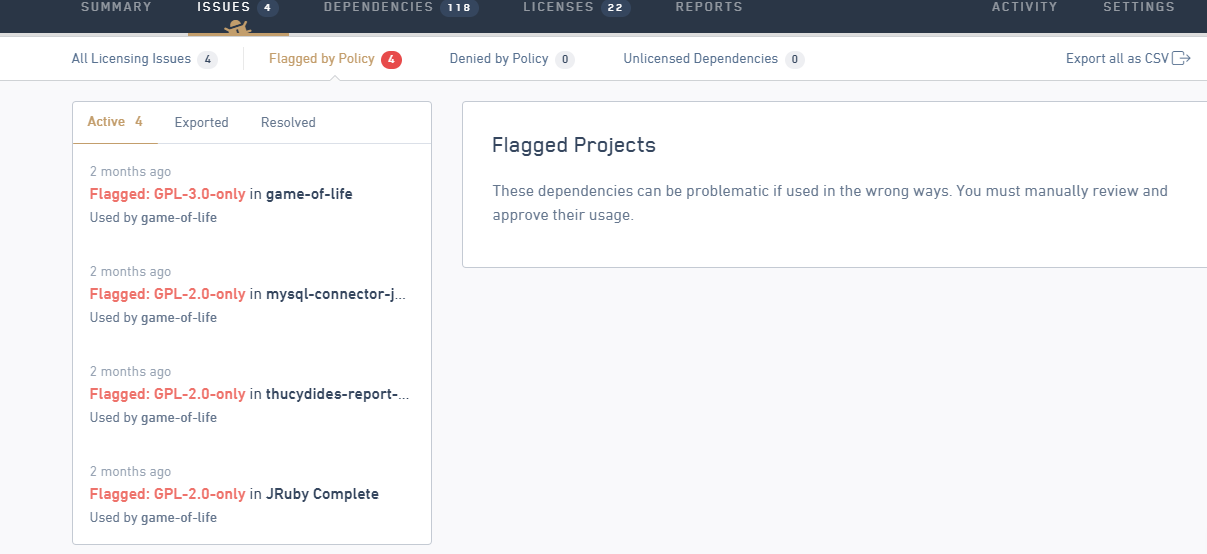The height and width of the screenshot is (554, 1207).
Task: Show Unlicensed Dependencies issues
Action: point(714,59)
